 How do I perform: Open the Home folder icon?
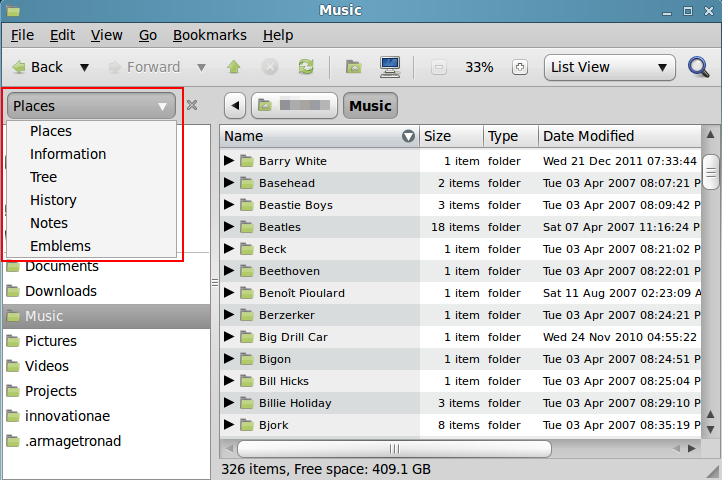point(353,67)
